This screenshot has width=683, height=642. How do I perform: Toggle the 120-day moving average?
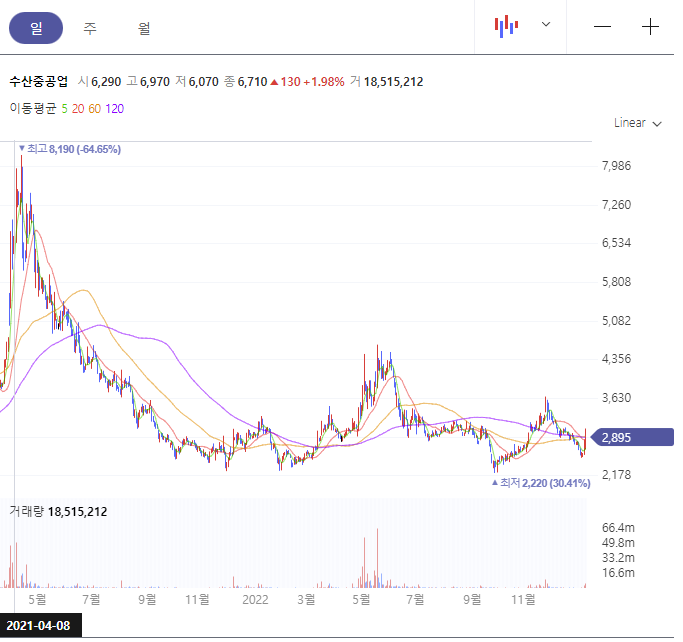pyautogui.click(x=115, y=109)
